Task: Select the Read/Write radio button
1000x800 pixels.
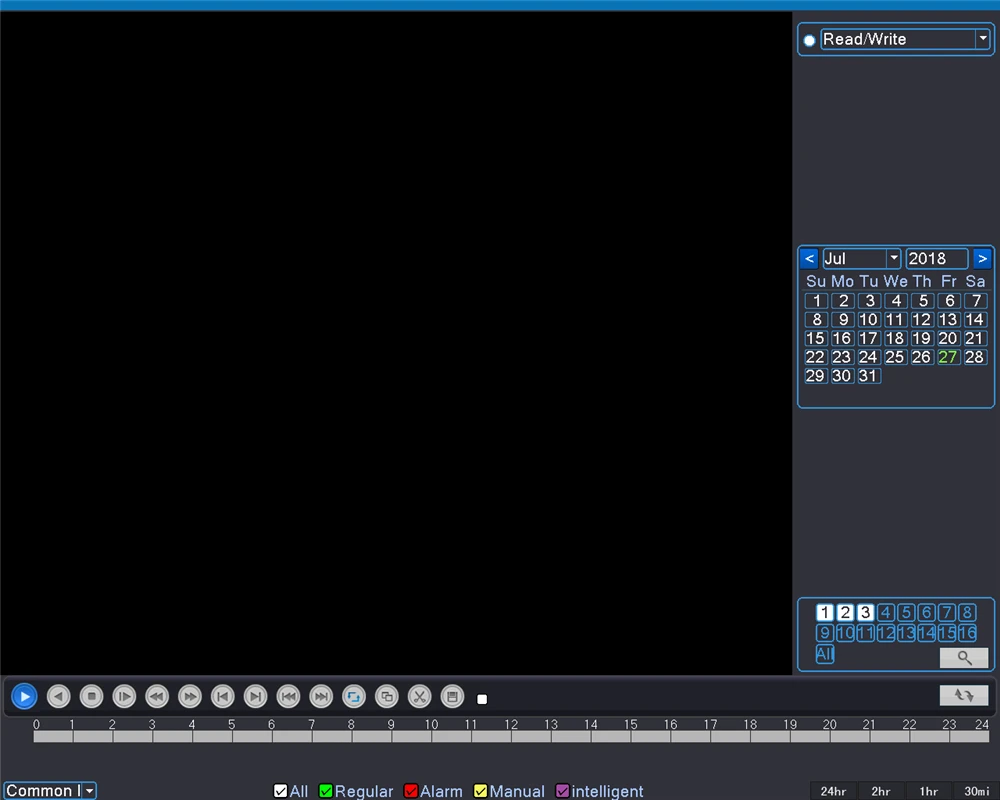Action: [809, 40]
